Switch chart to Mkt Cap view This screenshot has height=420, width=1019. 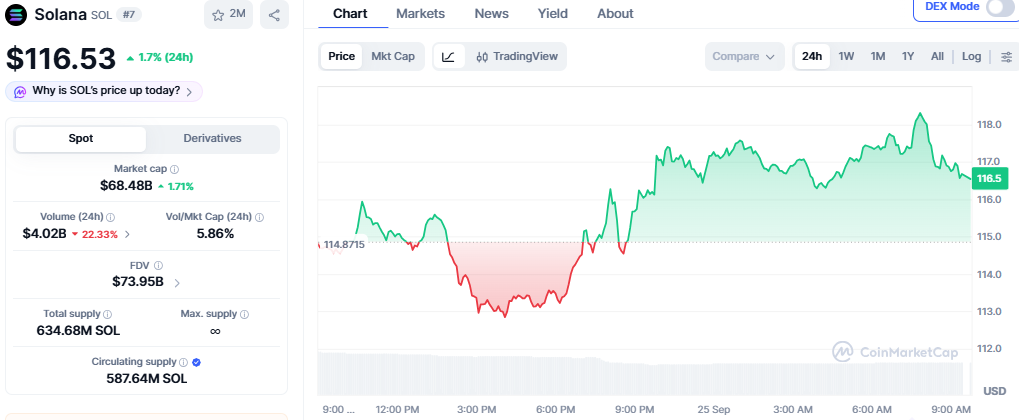pyautogui.click(x=393, y=57)
